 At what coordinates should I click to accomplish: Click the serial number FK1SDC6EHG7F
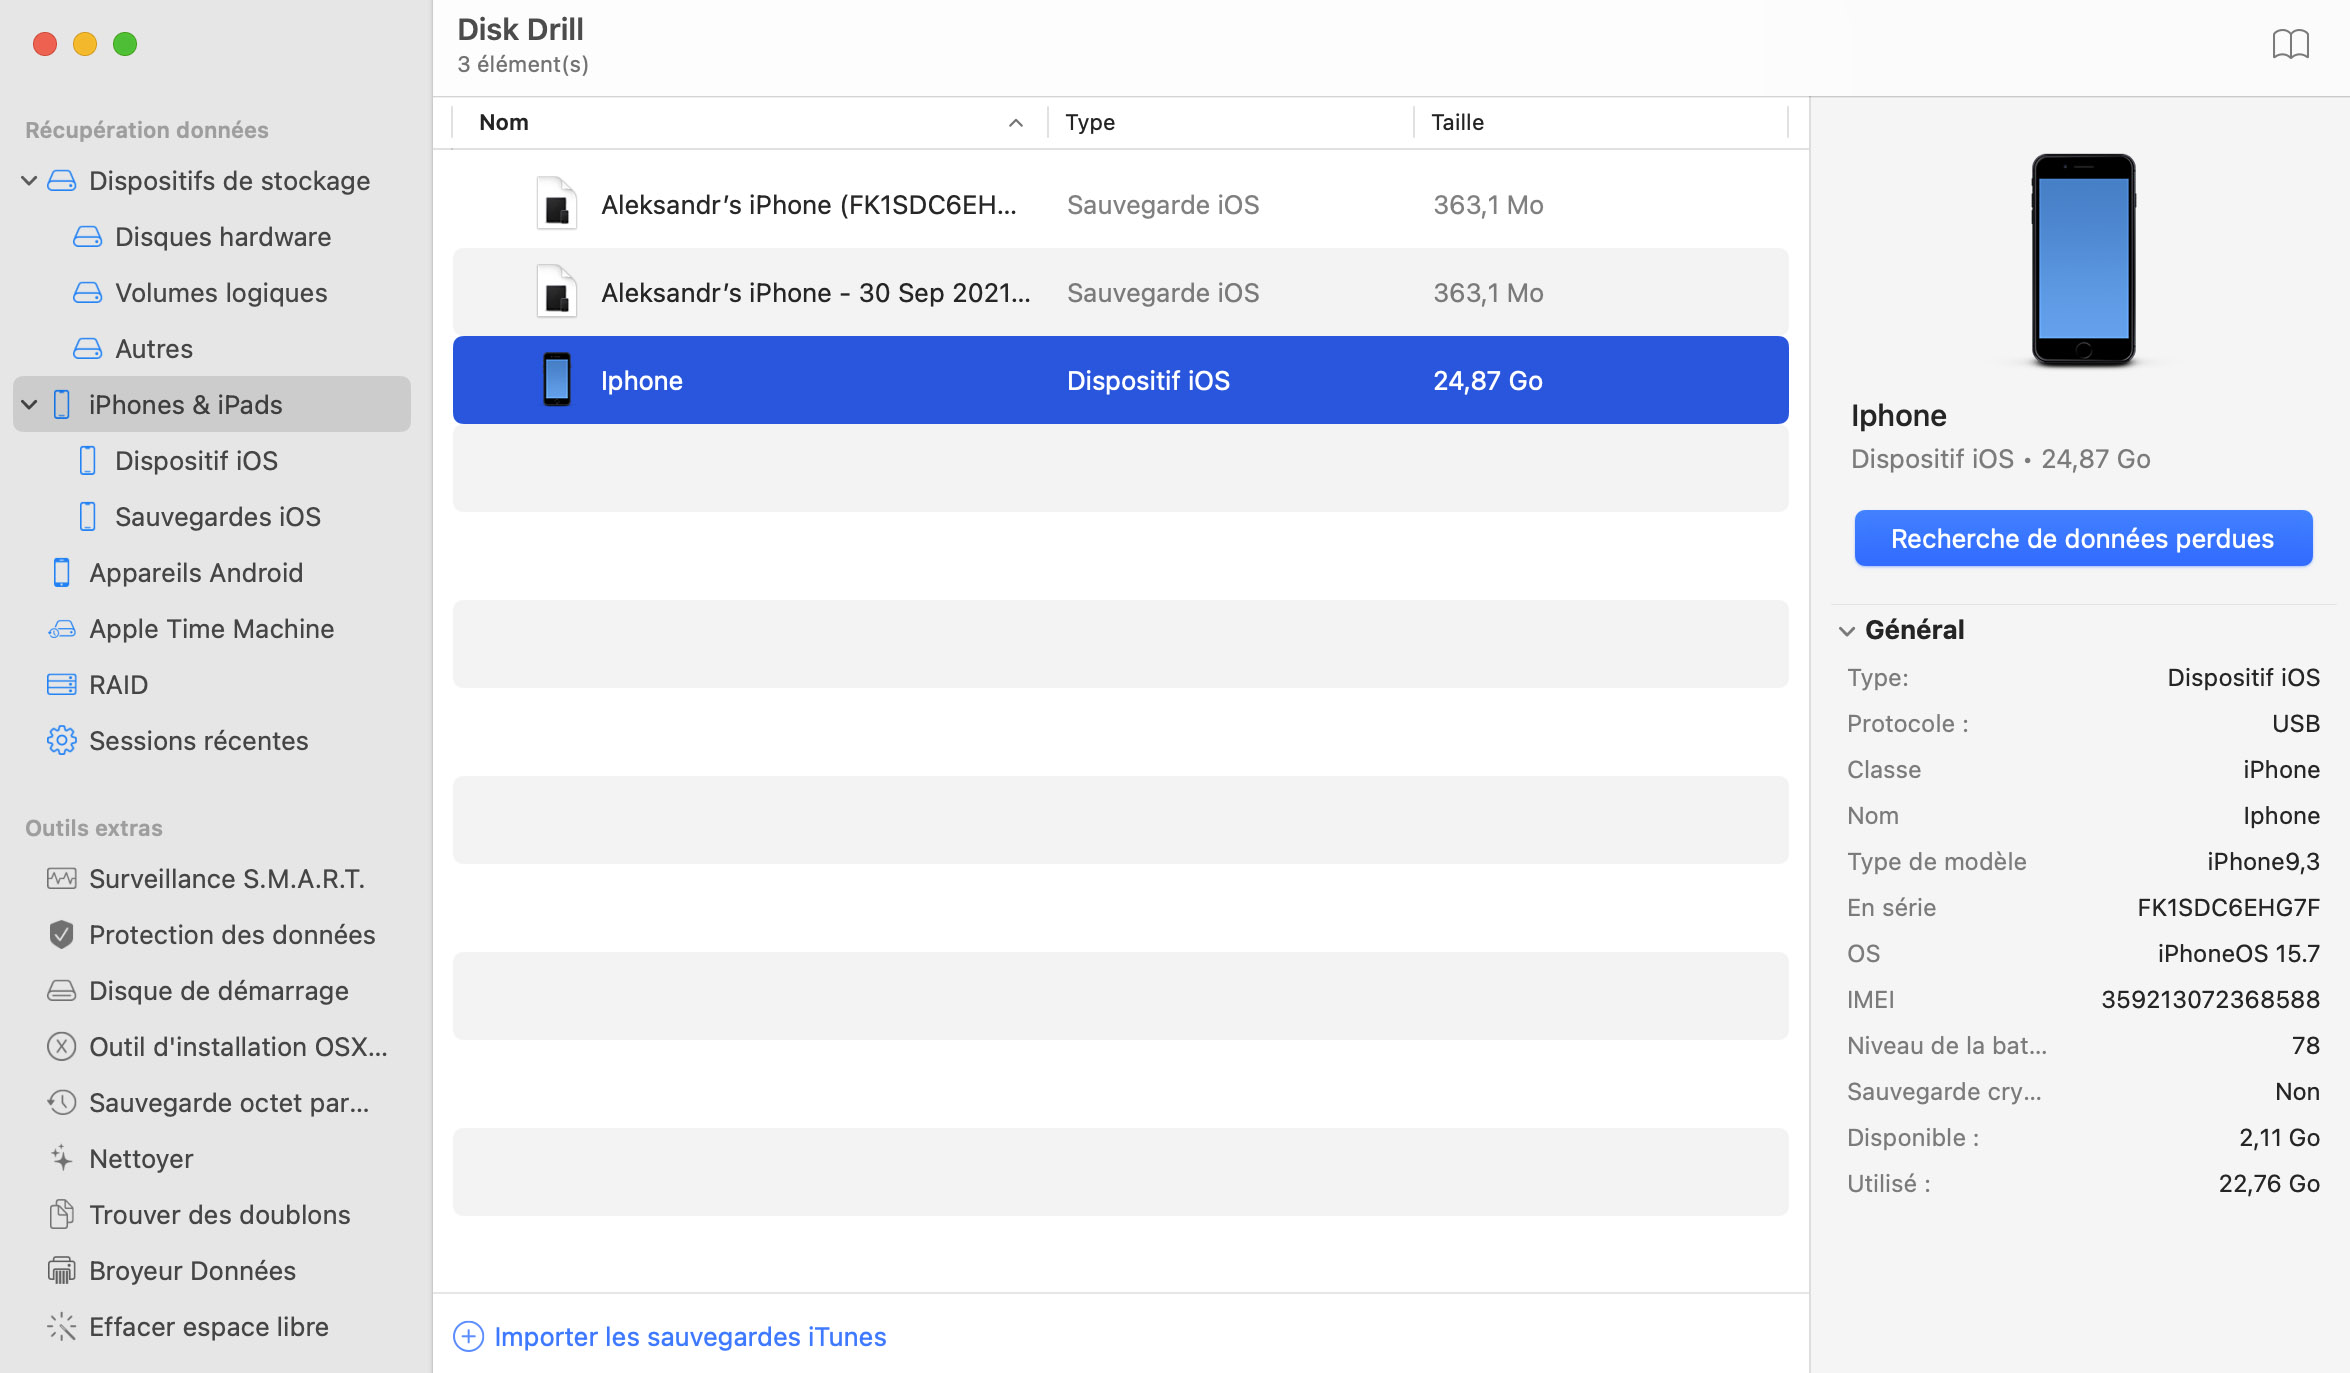click(2228, 907)
